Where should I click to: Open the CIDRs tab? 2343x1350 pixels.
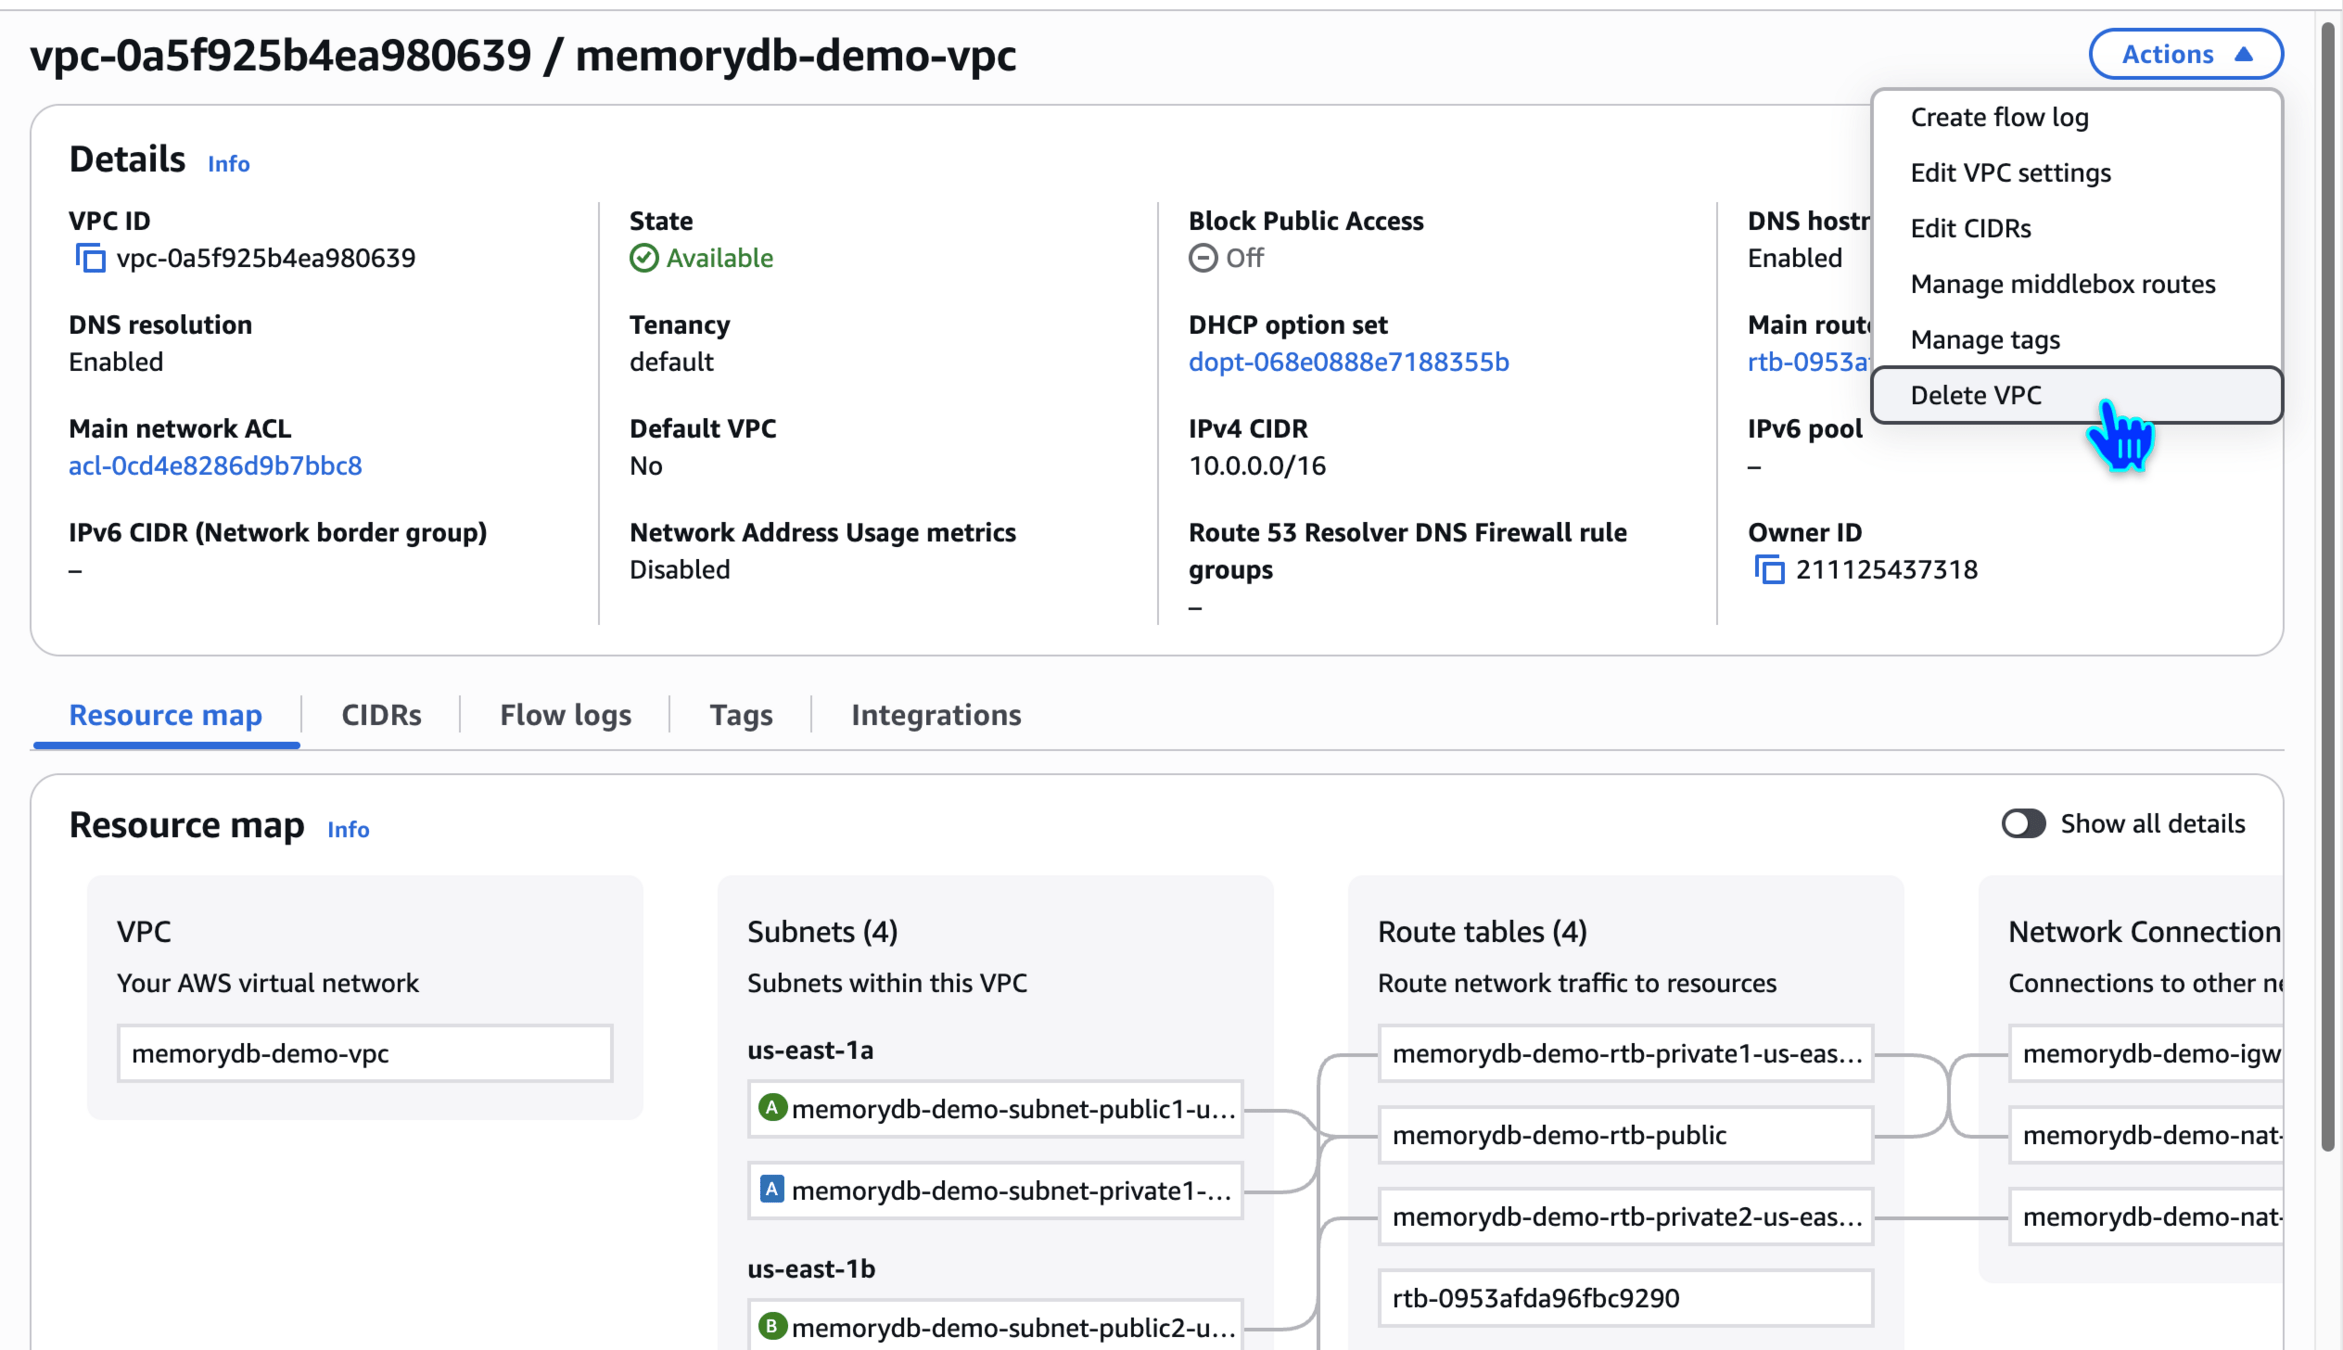click(381, 715)
